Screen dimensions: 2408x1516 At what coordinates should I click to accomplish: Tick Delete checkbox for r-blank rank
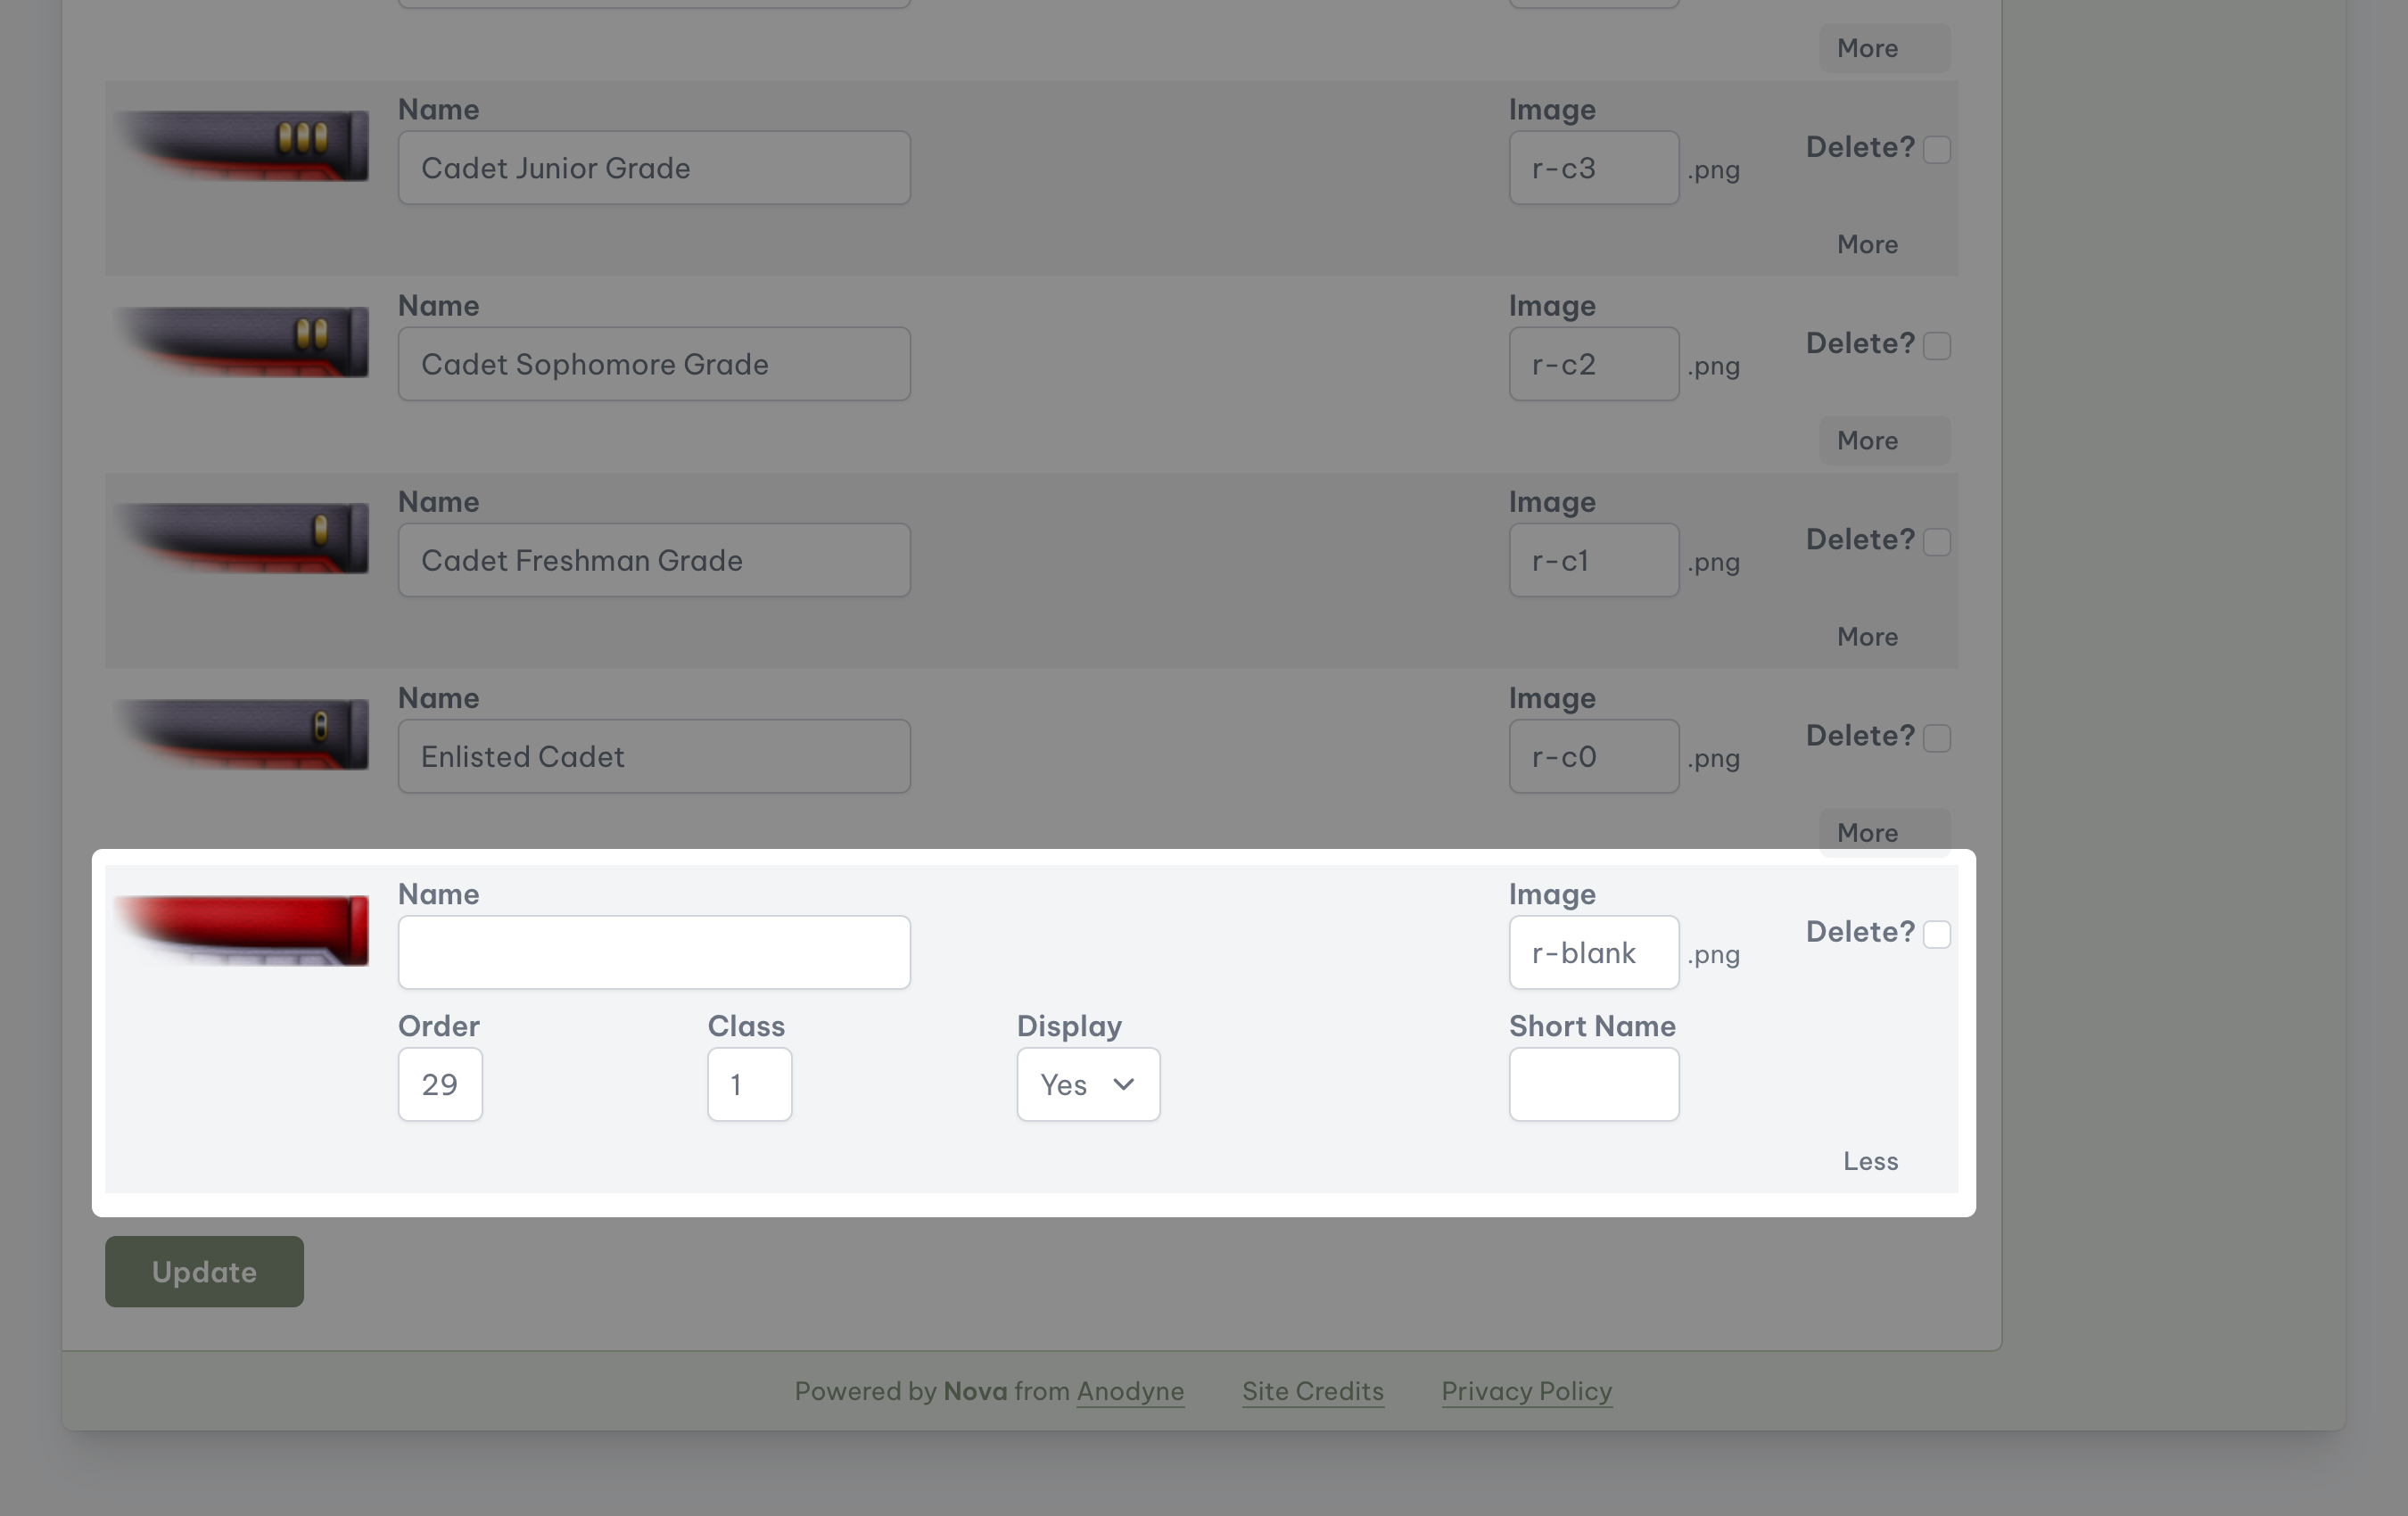tap(1936, 934)
